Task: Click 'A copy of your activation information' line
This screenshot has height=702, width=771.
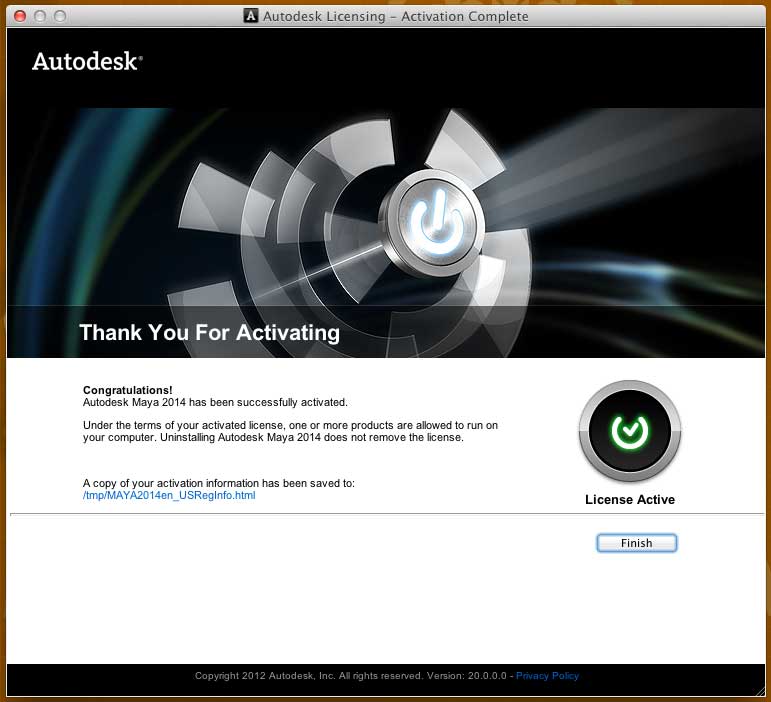Action: click(219, 483)
